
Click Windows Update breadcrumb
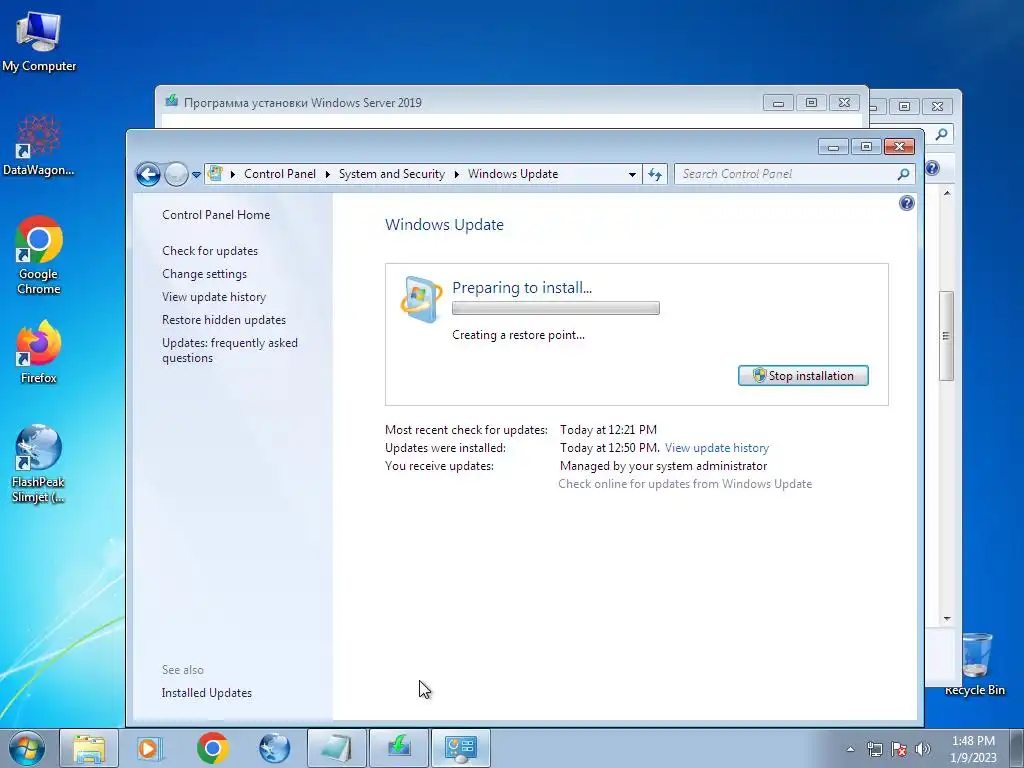pyautogui.click(x=513, y=174)
